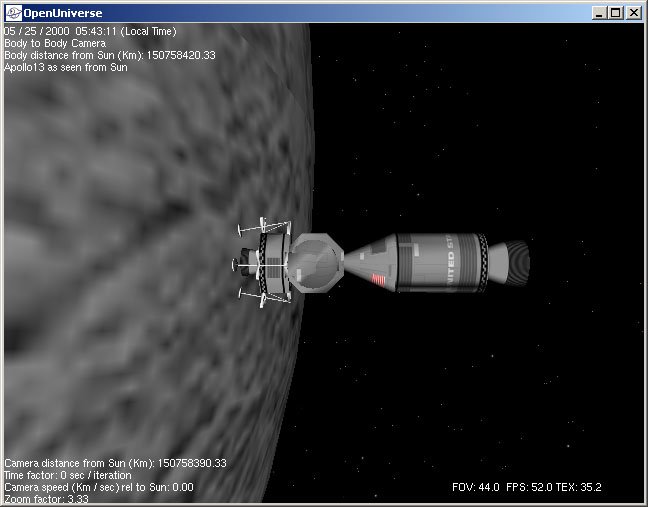Close the OpenUniverse window

(634, 13)
